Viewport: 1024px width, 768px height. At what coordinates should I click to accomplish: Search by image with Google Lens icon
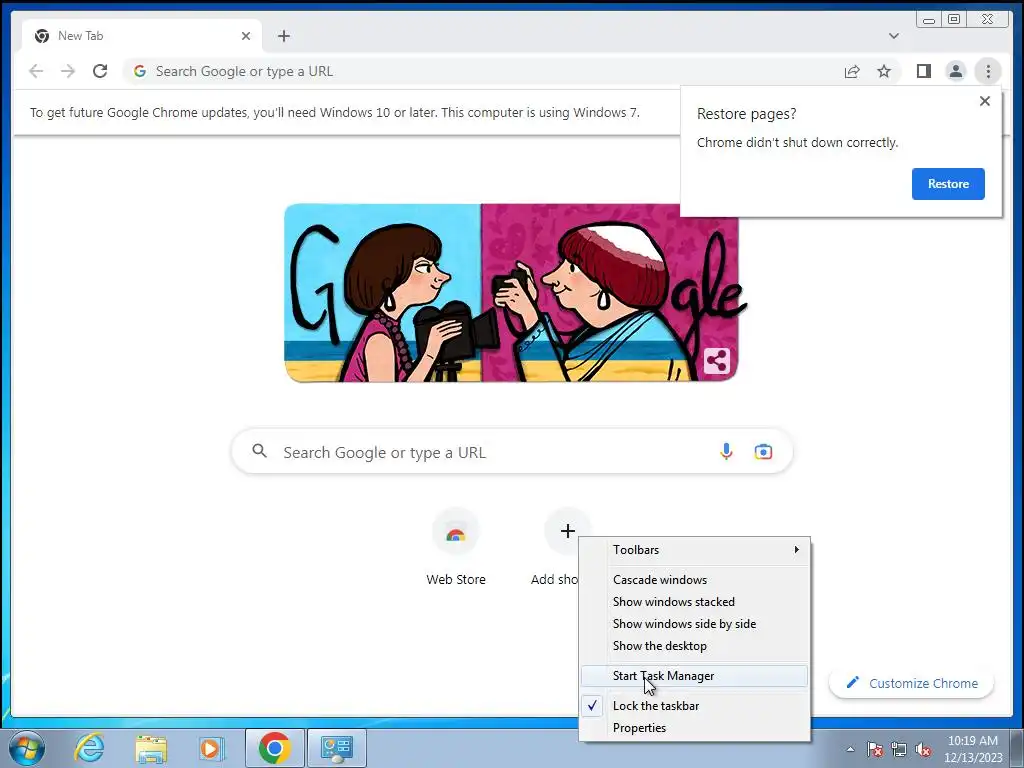tap(763, 451)
